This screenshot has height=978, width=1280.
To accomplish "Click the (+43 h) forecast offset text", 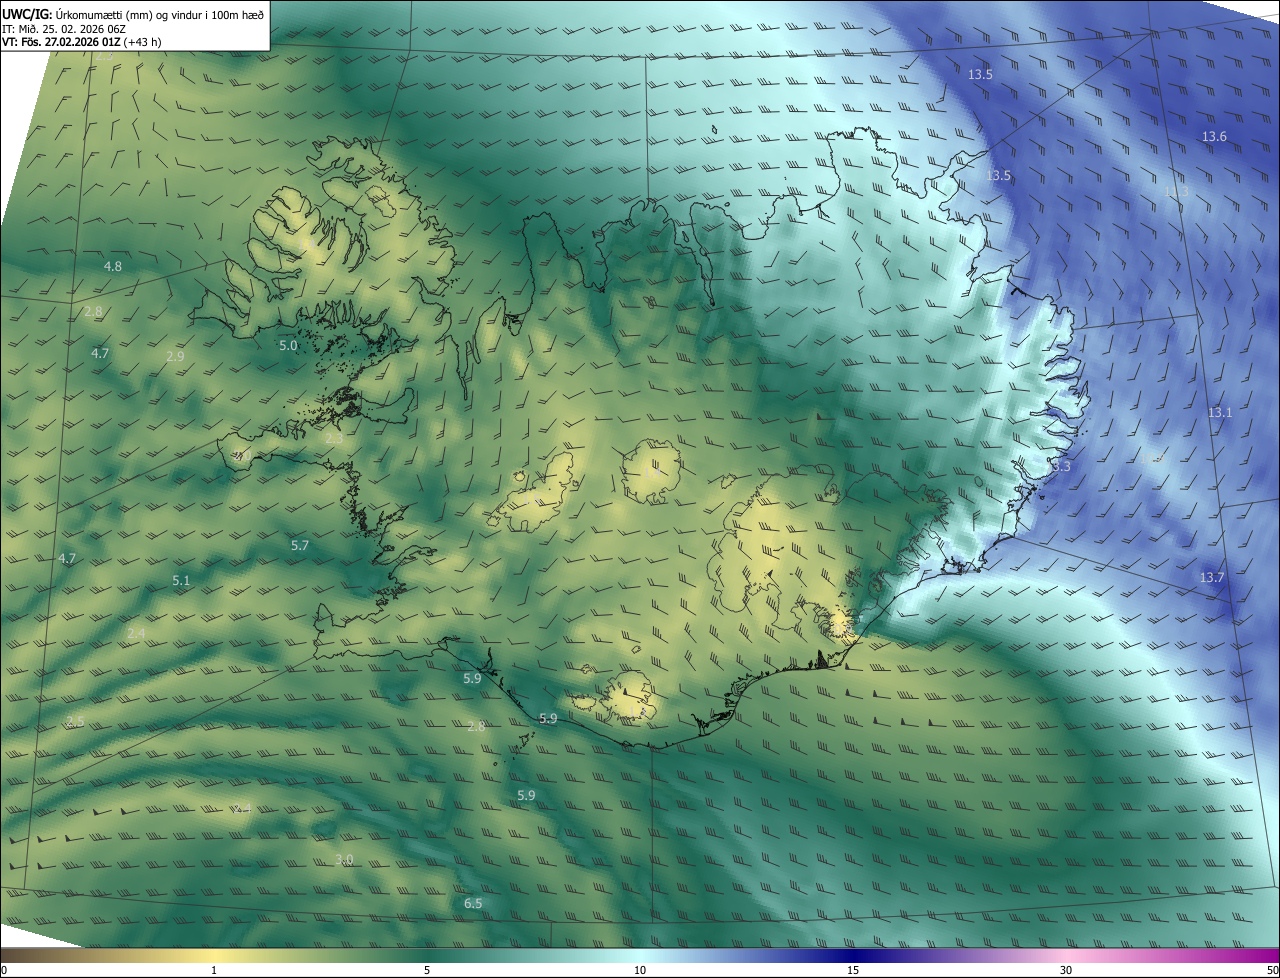I will 144,42.
